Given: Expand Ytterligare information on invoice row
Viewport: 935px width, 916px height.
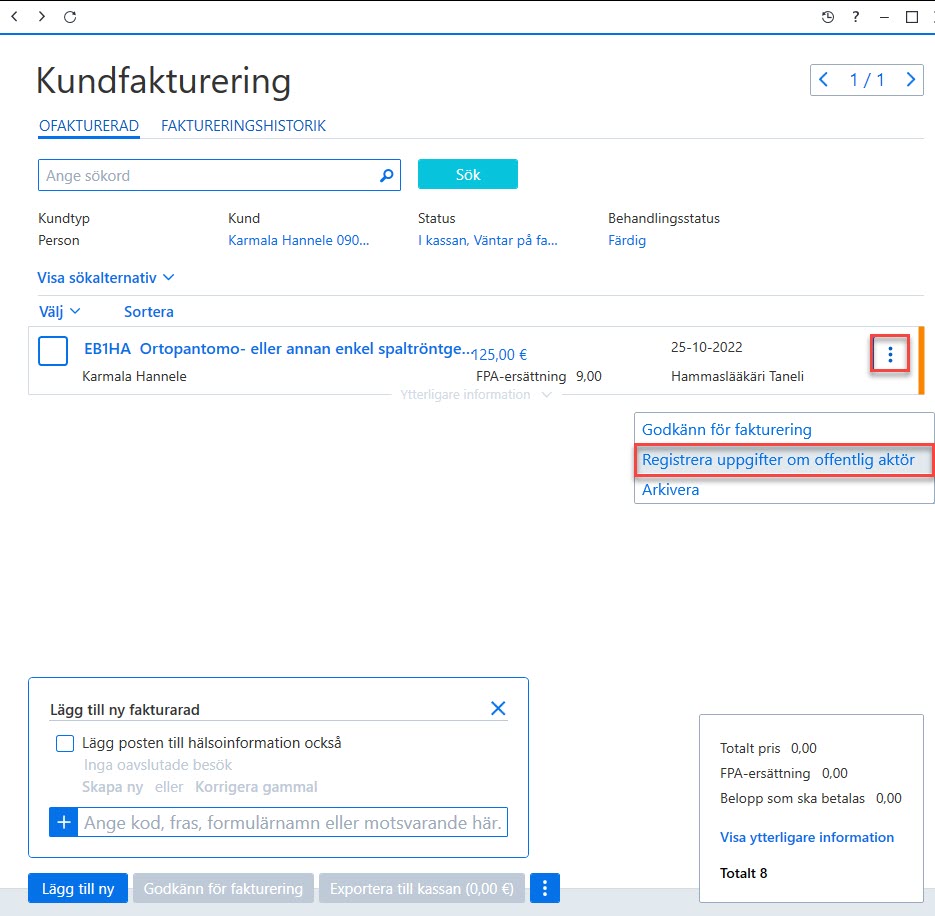Looking at the screenshot, I should tap(475, 395).
